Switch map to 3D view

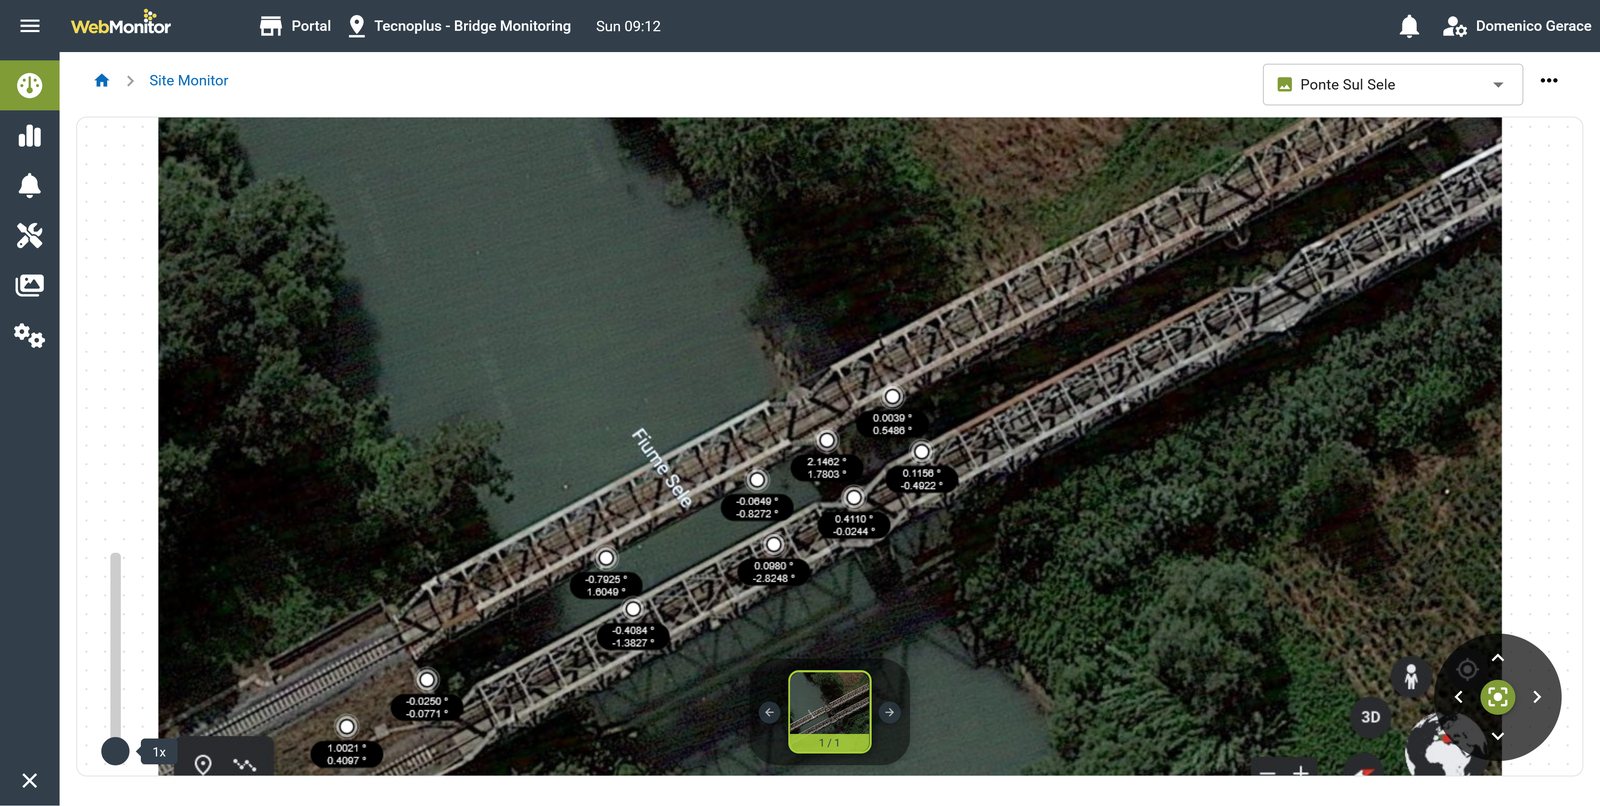[x=1371, y=717]
